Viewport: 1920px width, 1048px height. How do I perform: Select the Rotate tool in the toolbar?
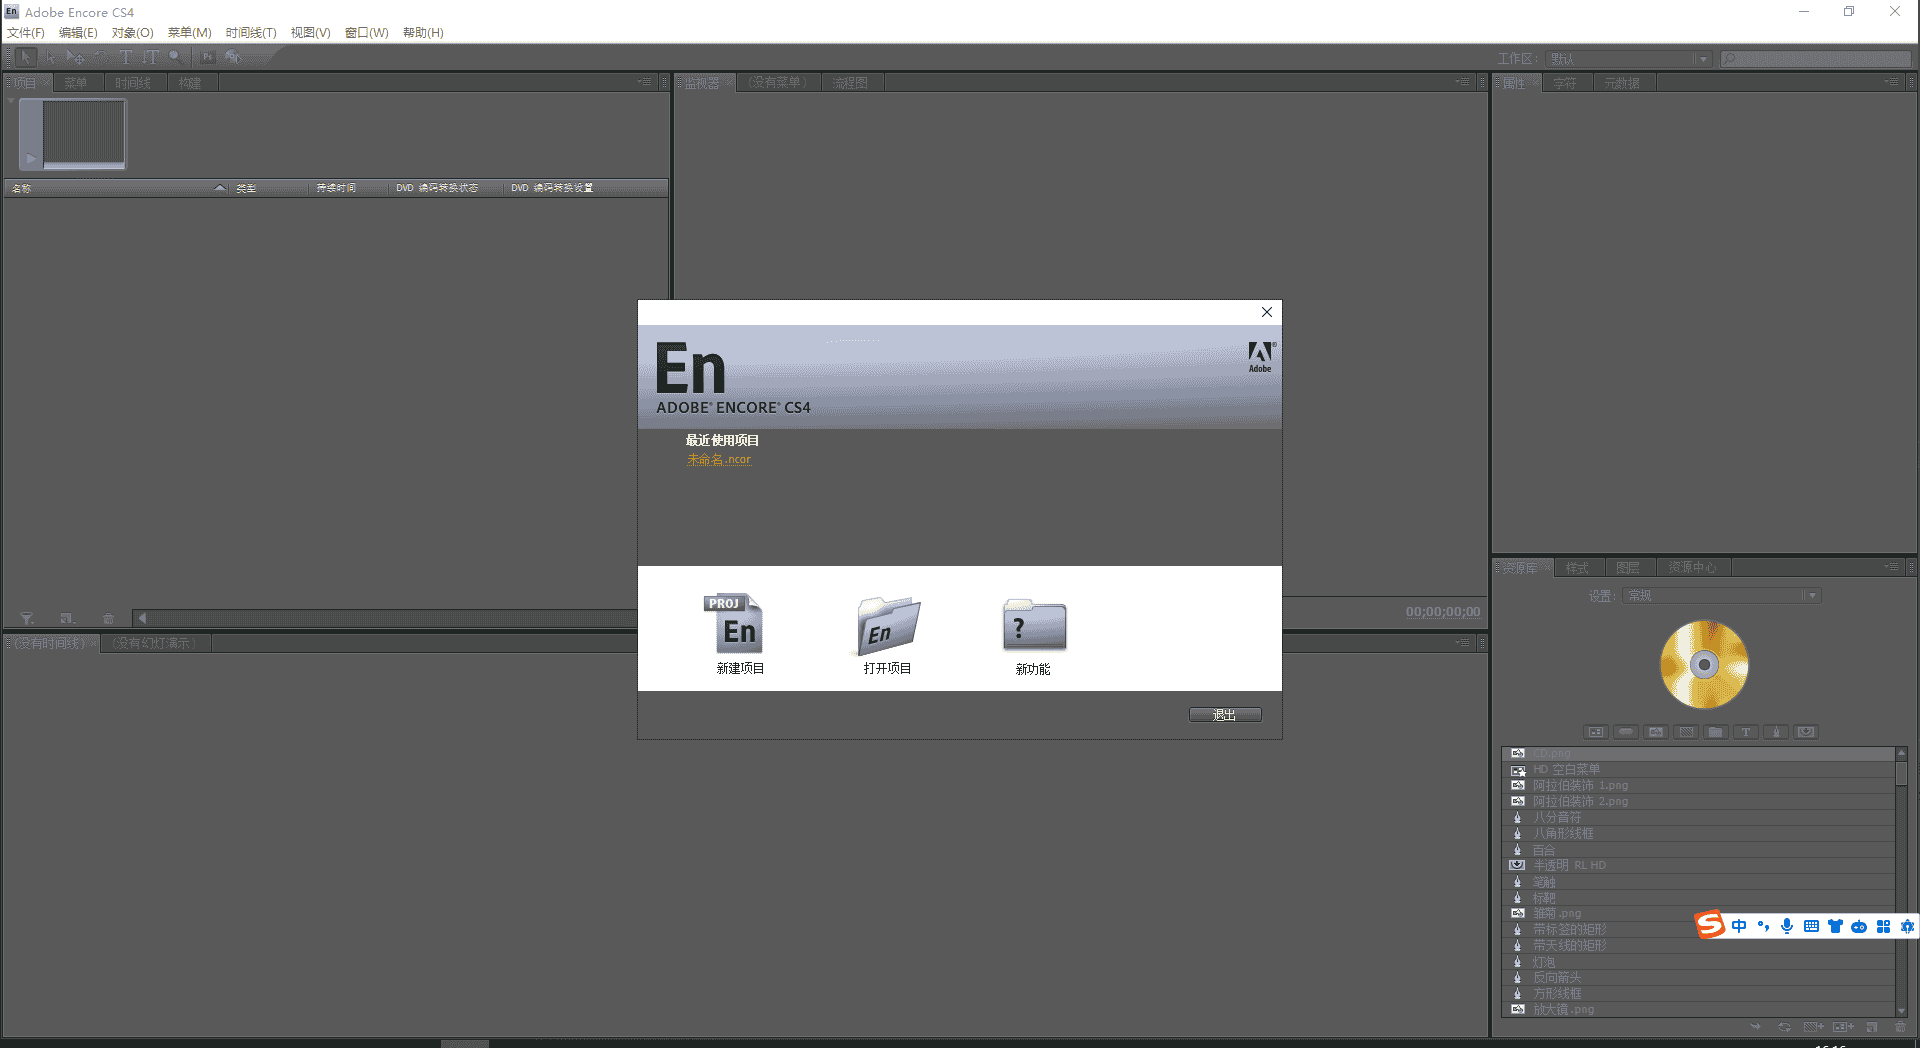(100, 57)
